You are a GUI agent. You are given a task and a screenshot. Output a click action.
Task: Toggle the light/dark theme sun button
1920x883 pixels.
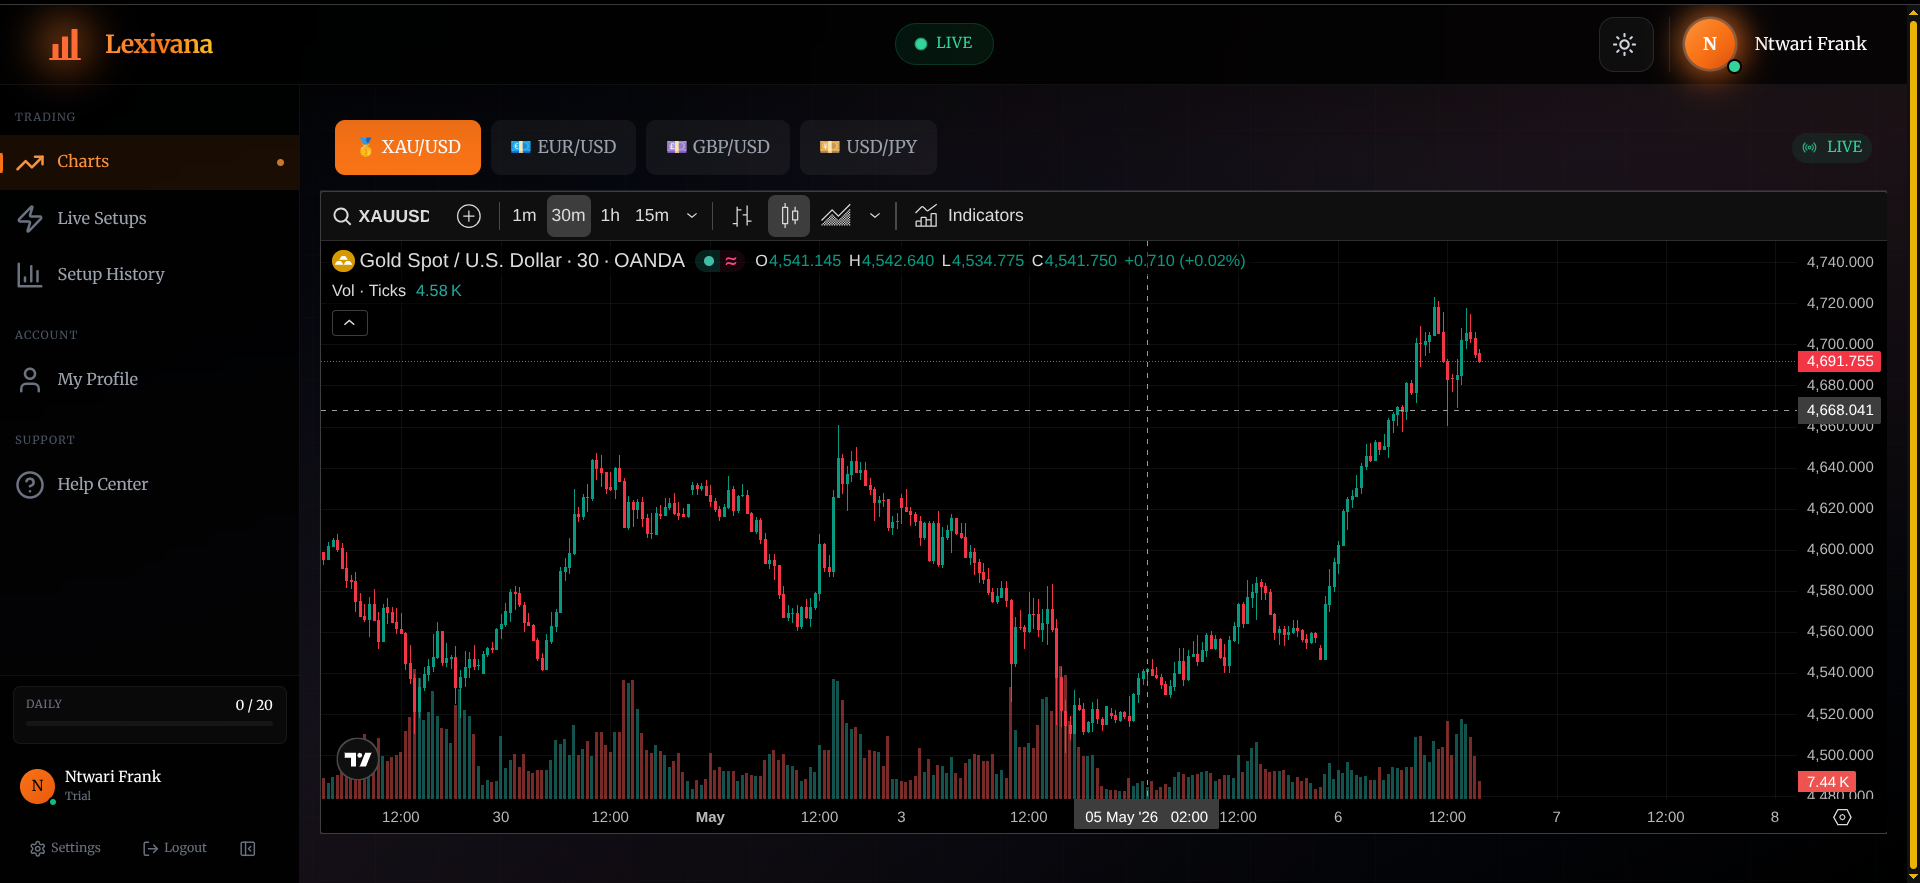coord(1625,44)
